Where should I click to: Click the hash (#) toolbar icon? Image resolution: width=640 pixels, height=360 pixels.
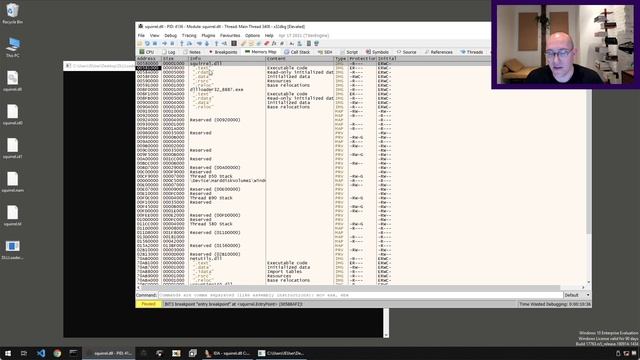(282, 43)
